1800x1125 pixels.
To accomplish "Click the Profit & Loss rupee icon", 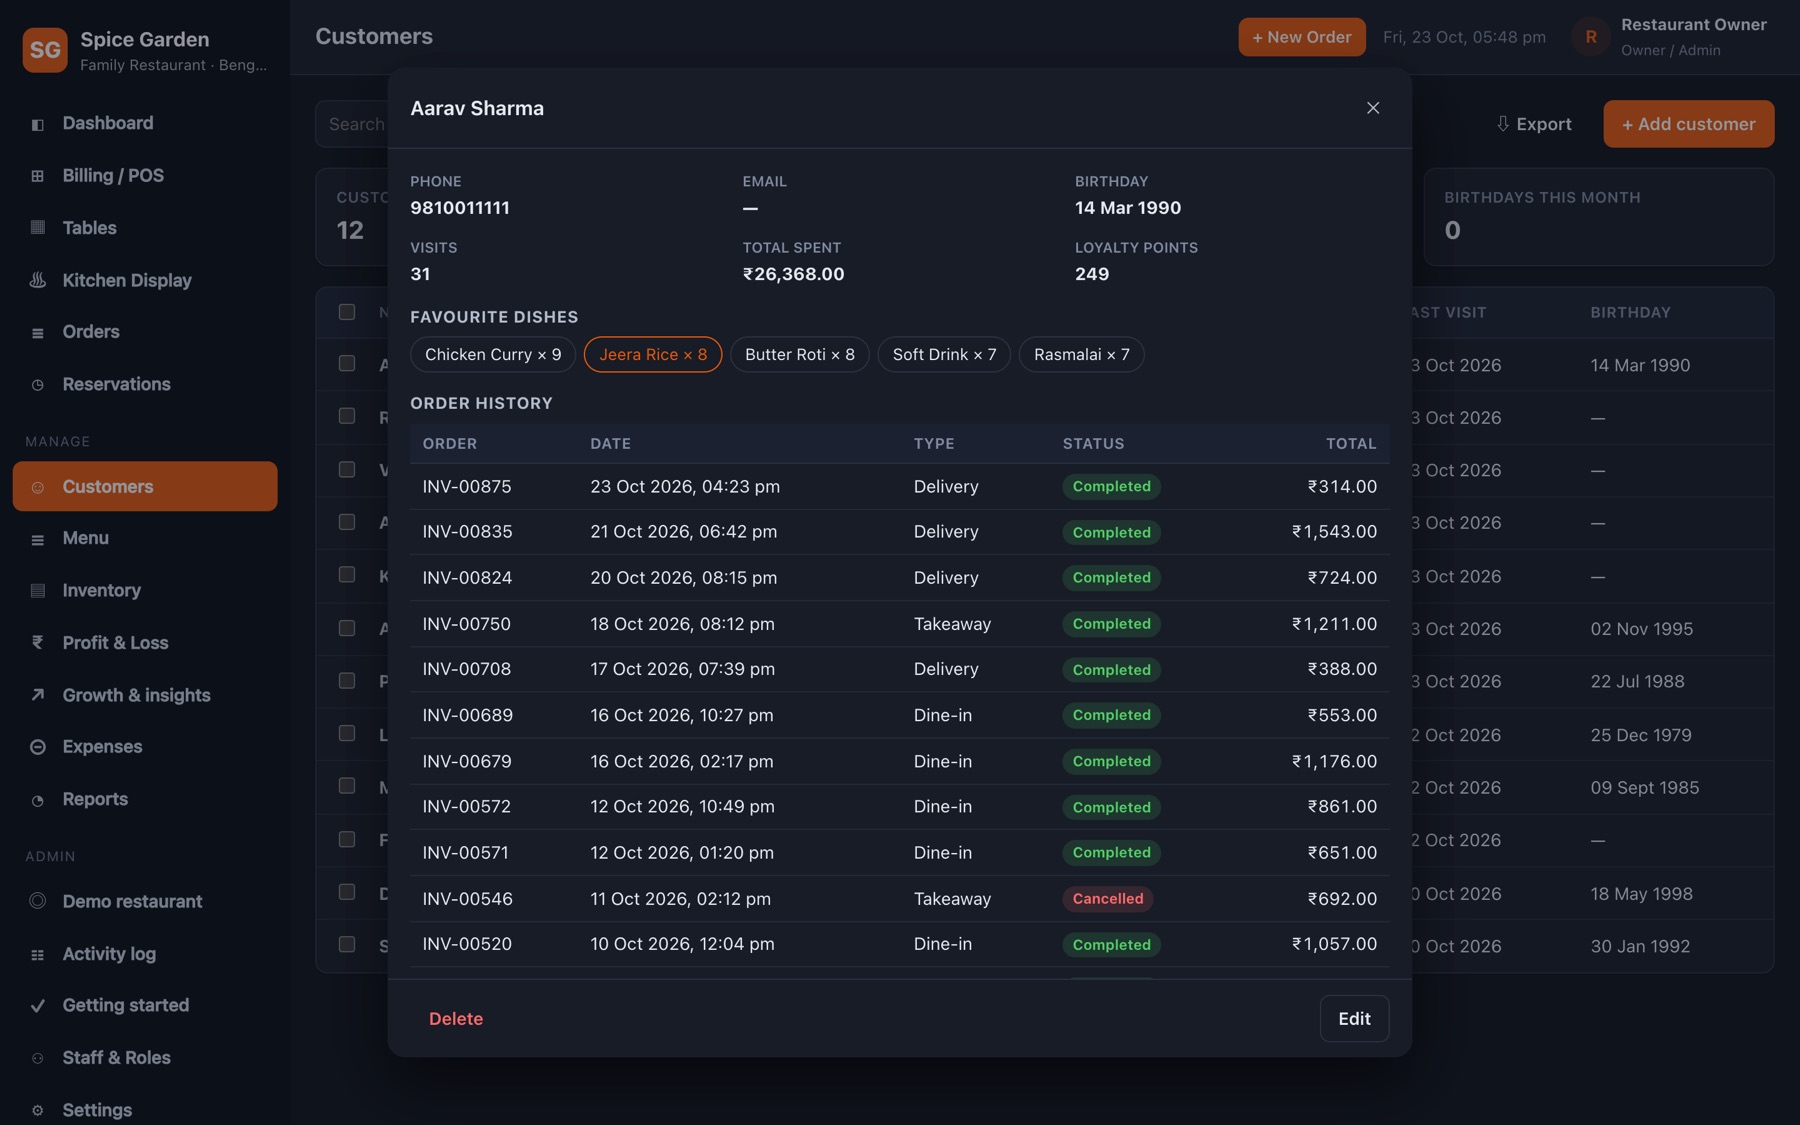I will 37,643.
